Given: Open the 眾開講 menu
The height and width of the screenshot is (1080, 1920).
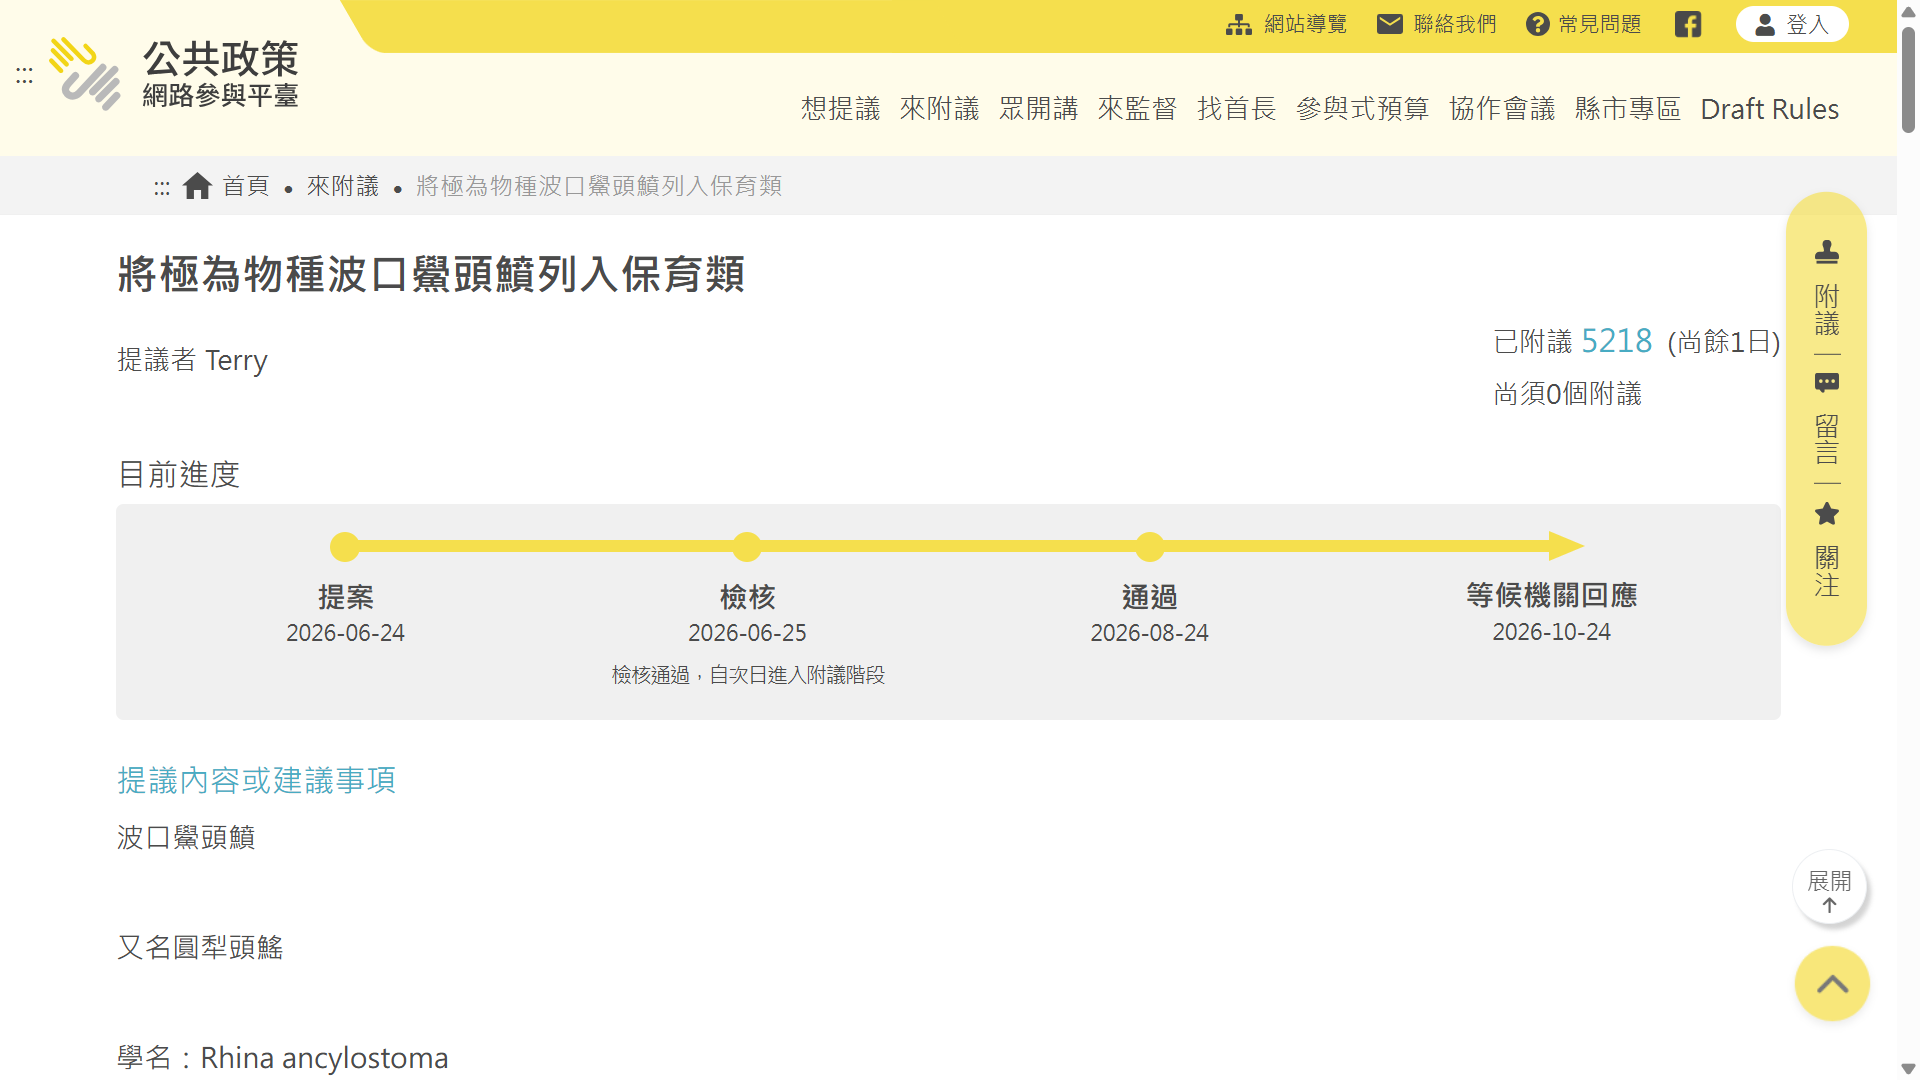Looking at the screenshot, I should coord(1038,109).
